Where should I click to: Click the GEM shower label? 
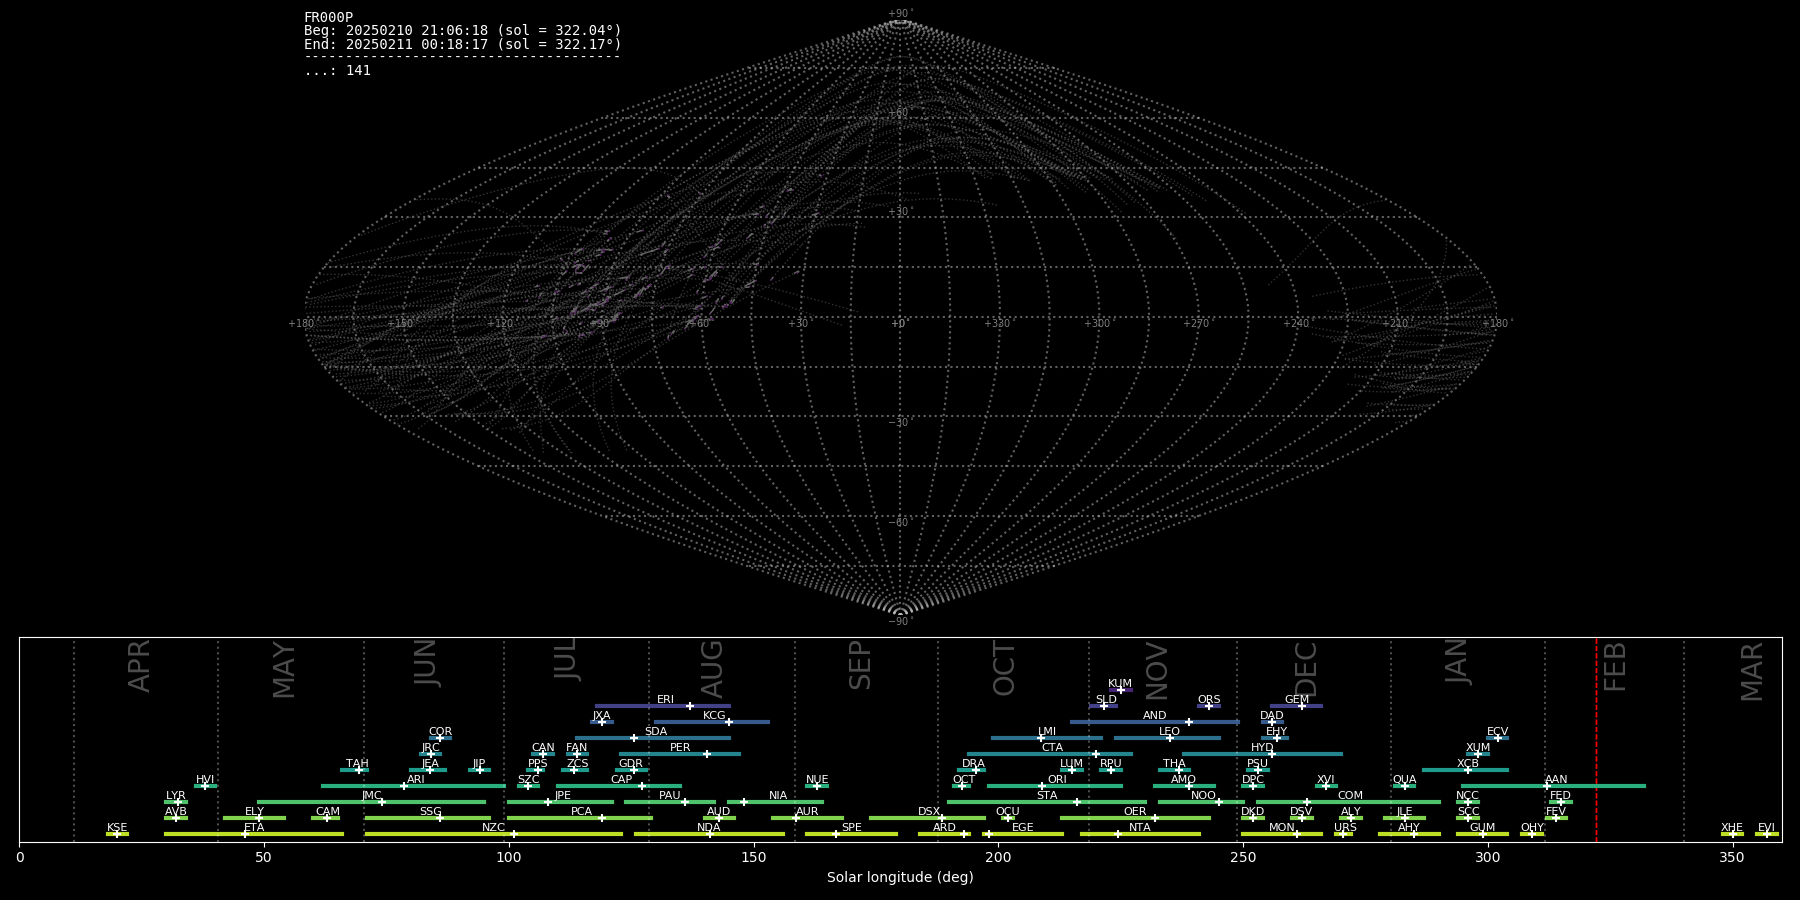click(x=1297, y=699)
